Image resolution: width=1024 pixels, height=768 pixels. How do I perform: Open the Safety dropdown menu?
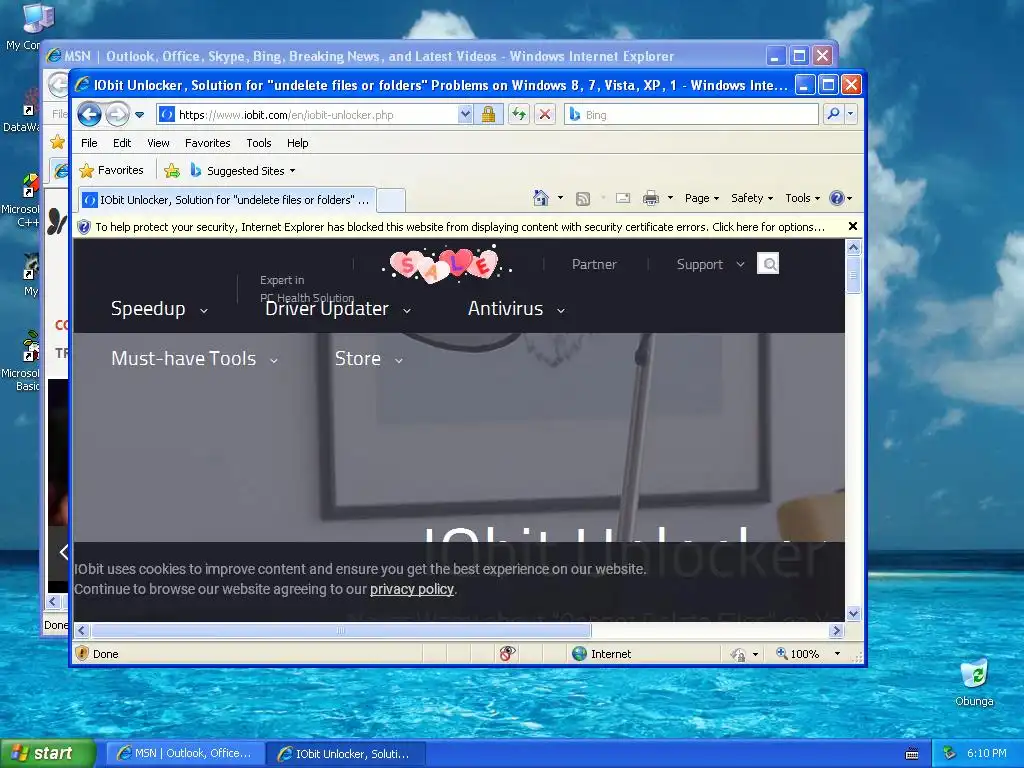tap(752, 198)
